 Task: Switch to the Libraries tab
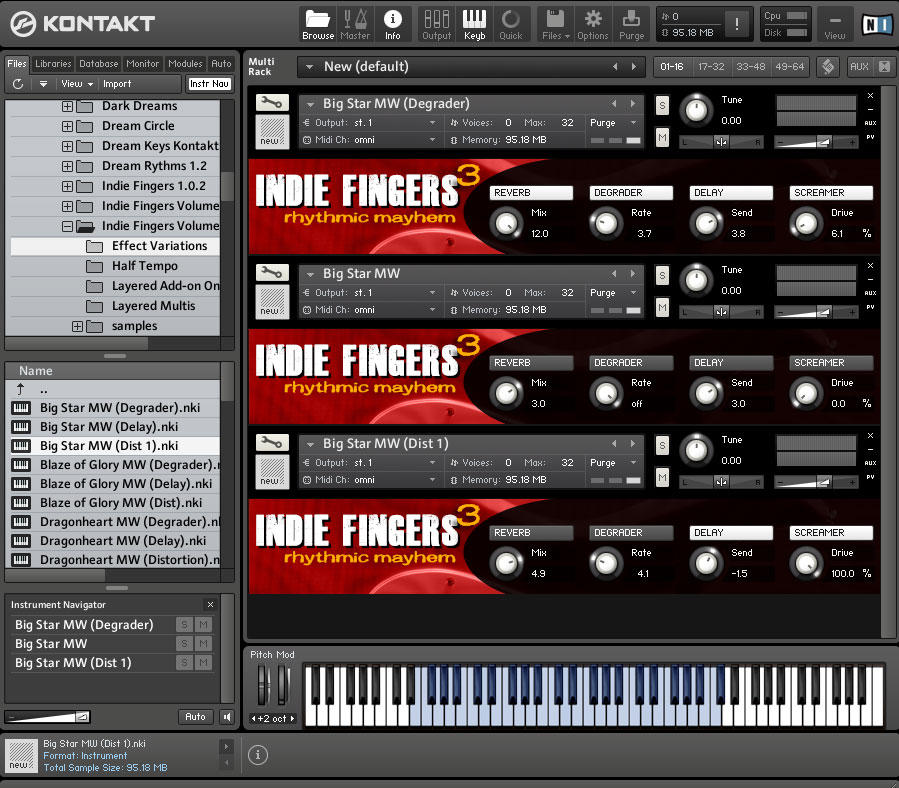[53, 64]
